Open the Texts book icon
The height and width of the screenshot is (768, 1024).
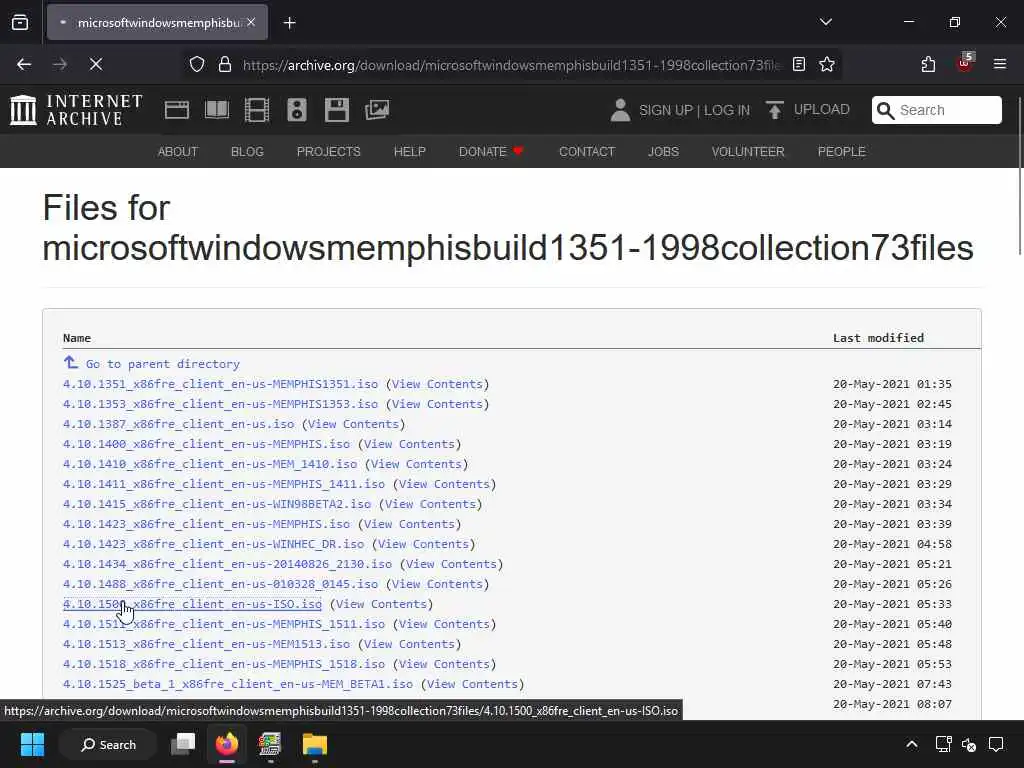tap(217, 110)
